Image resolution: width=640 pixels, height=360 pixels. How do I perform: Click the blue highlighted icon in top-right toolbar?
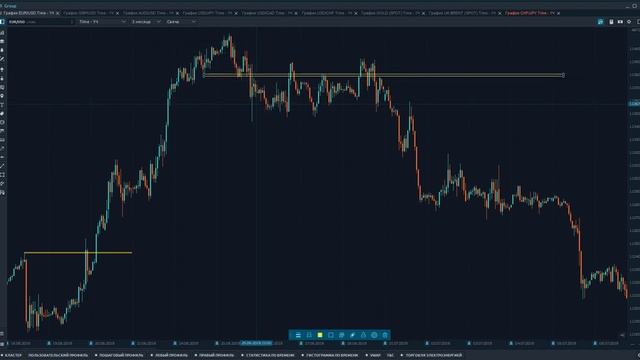click(600, 22)
